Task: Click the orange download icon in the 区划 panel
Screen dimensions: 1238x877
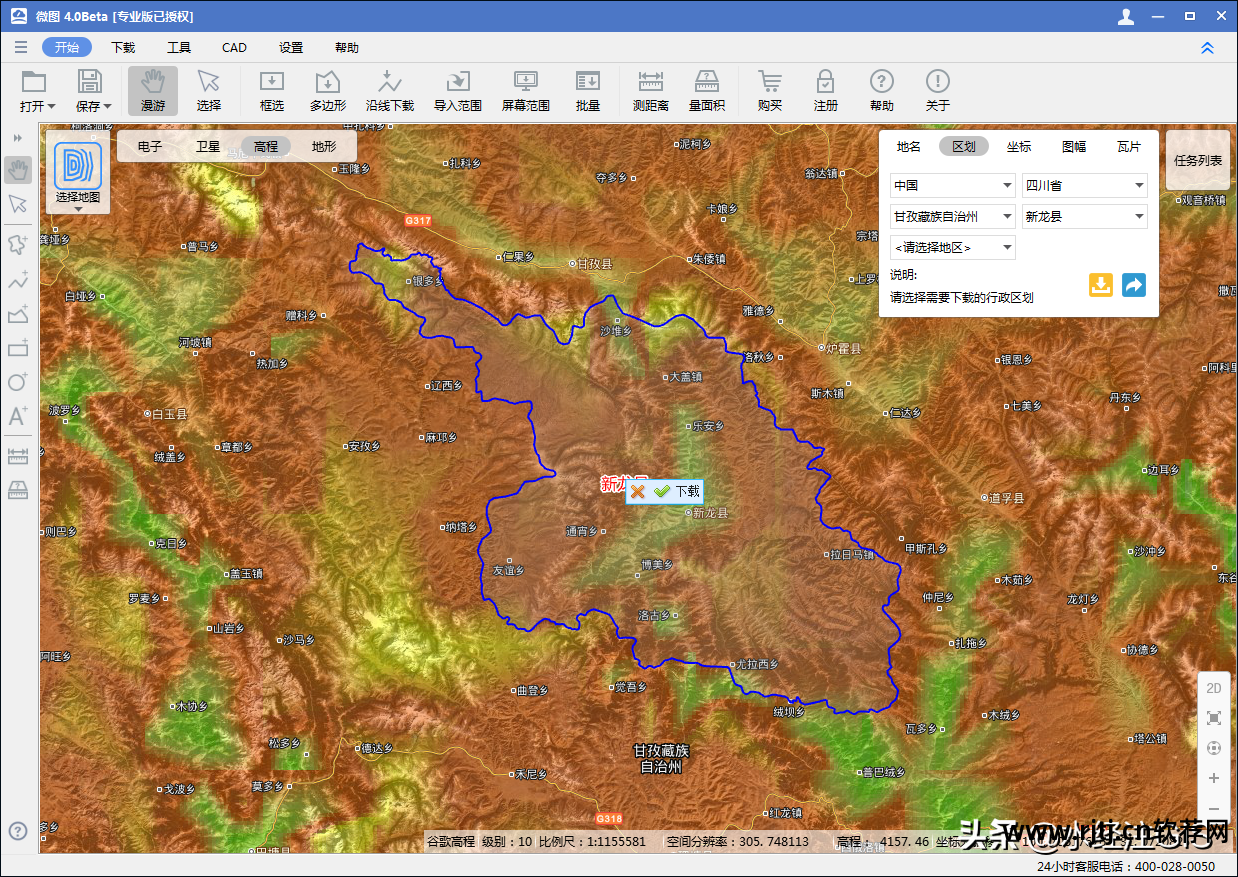Action: (1101, 285)
